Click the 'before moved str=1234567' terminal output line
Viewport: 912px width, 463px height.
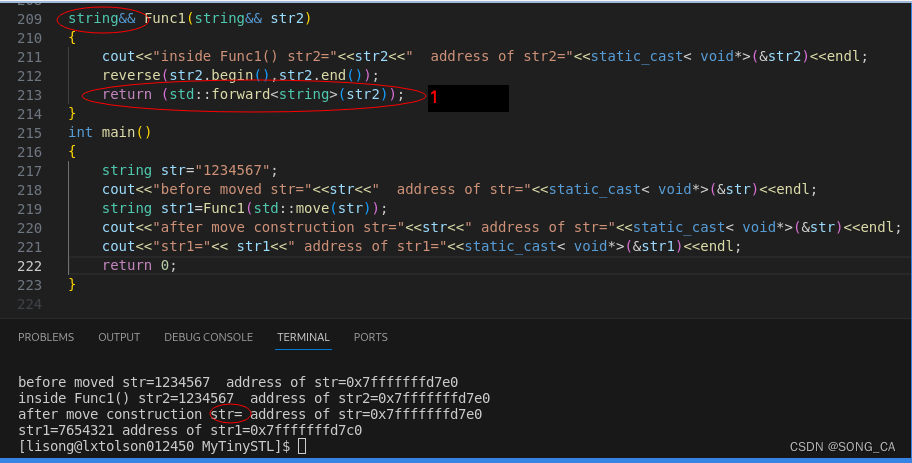point(238,382)
